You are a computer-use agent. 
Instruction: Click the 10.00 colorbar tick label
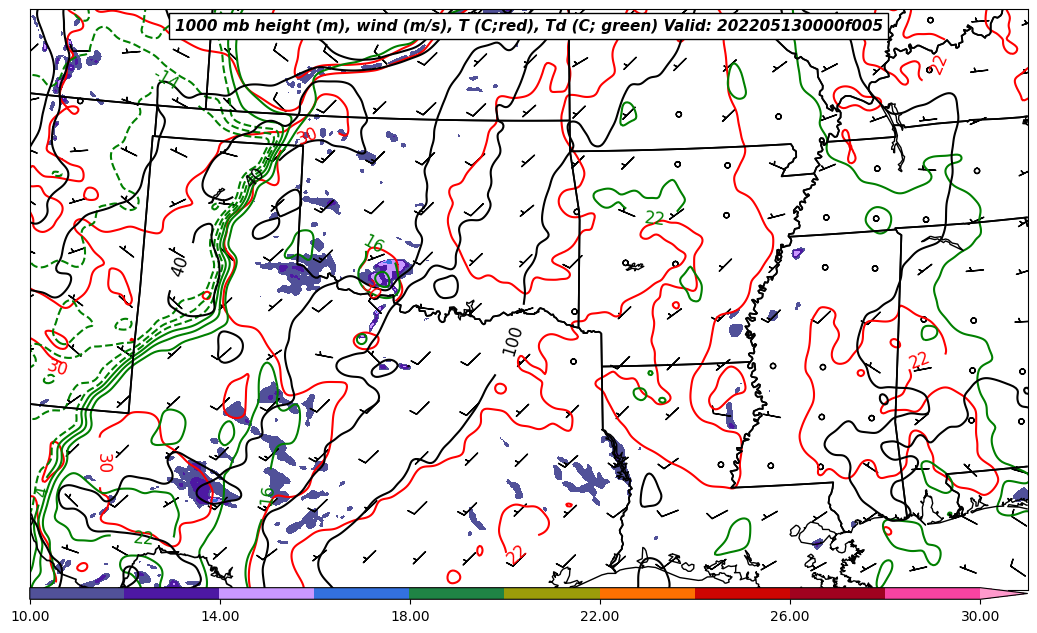[x=30, y=616]
